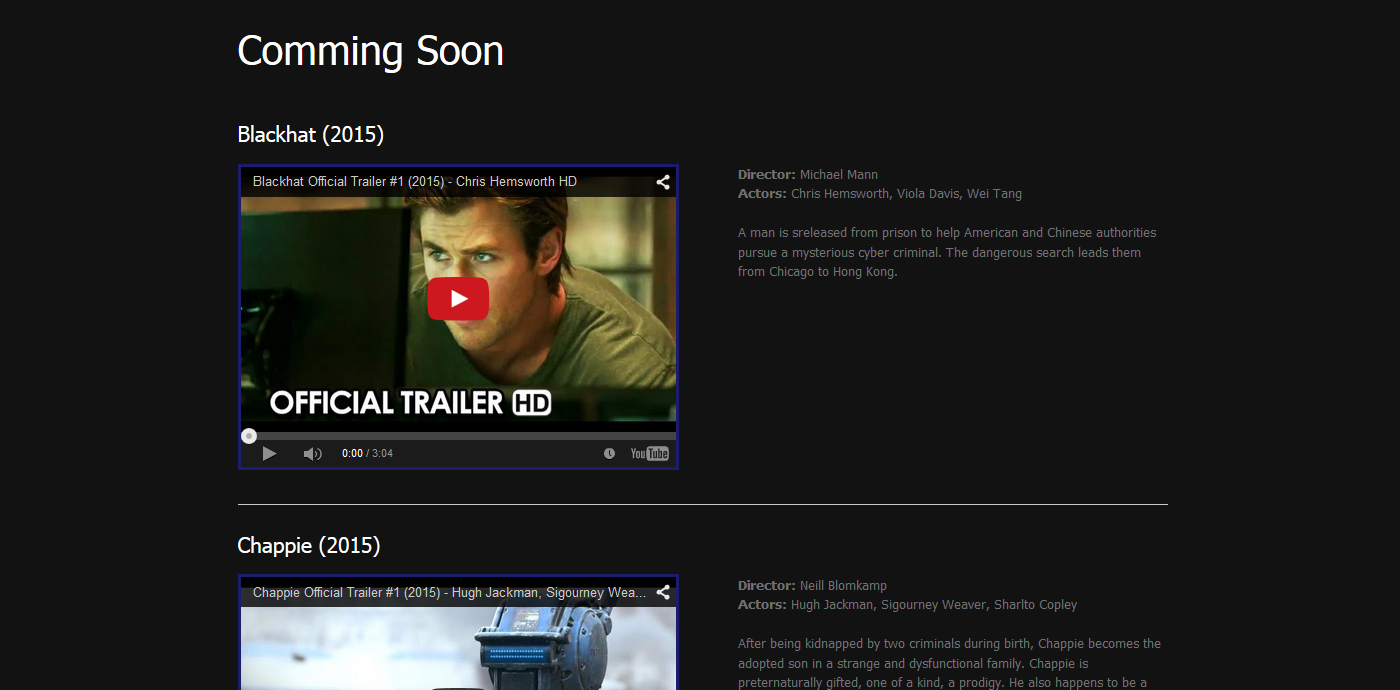
Task: Open the YouTube logo in Blackhat player
Action: [649, 454]
